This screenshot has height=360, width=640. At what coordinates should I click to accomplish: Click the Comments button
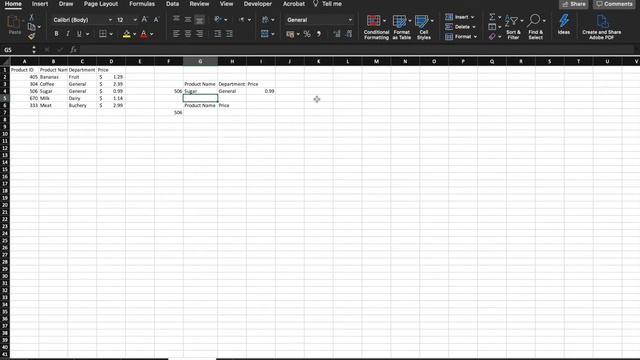[614, 4]
